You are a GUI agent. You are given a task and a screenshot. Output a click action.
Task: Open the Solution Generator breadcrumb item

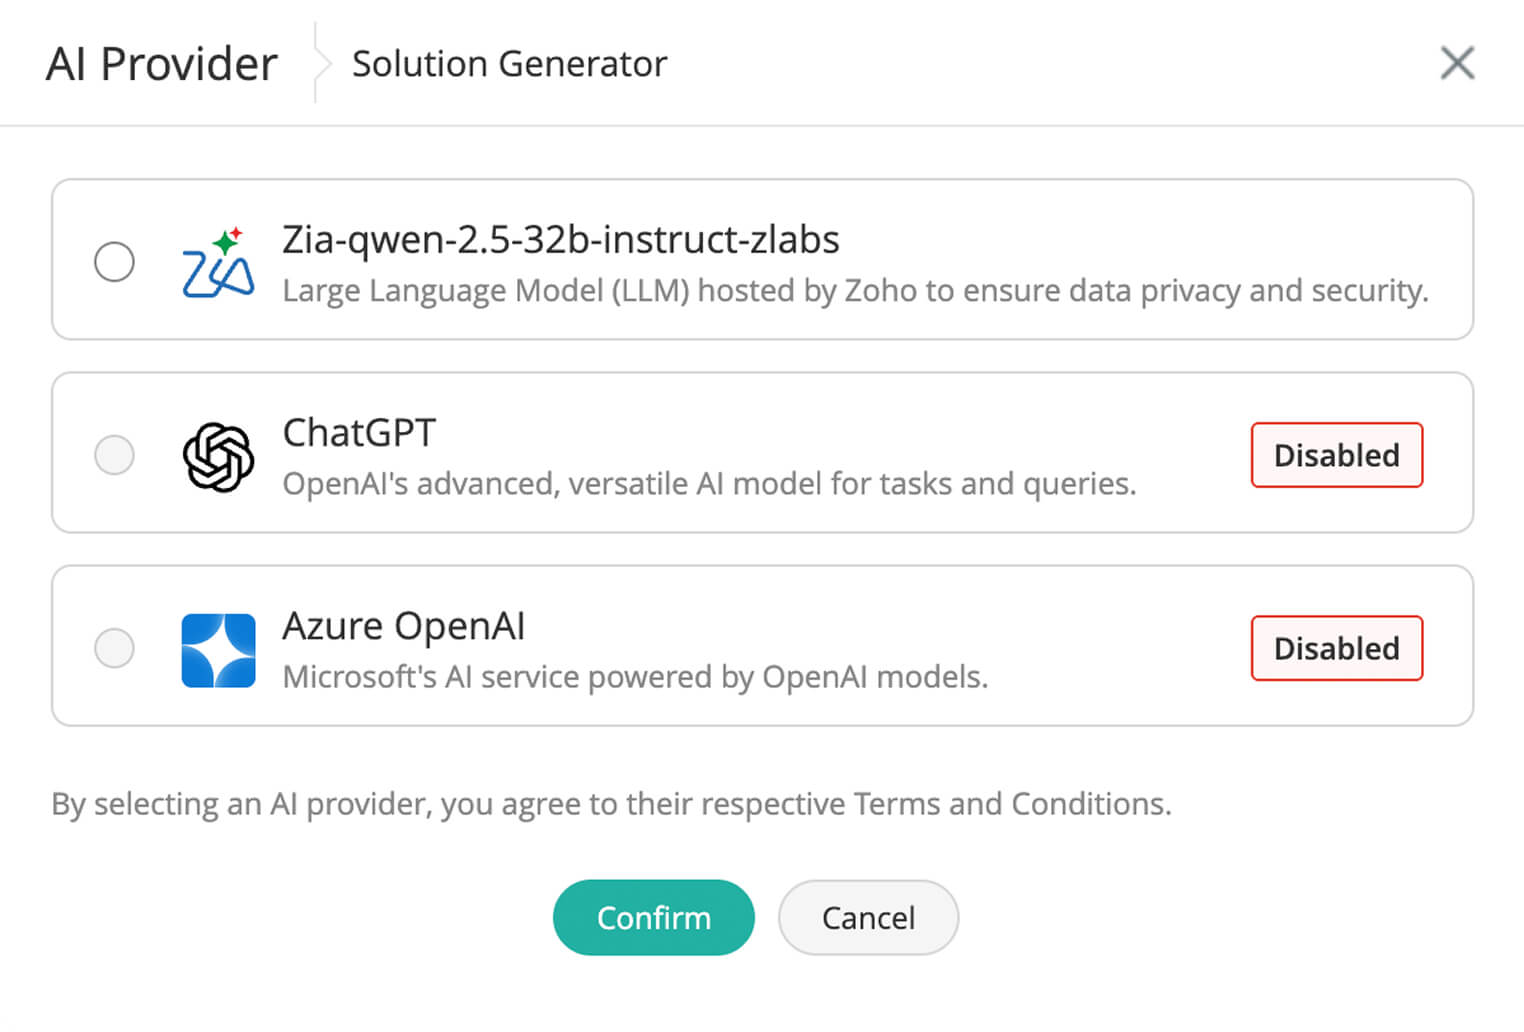pyautogui.click(x=509, y=64)
